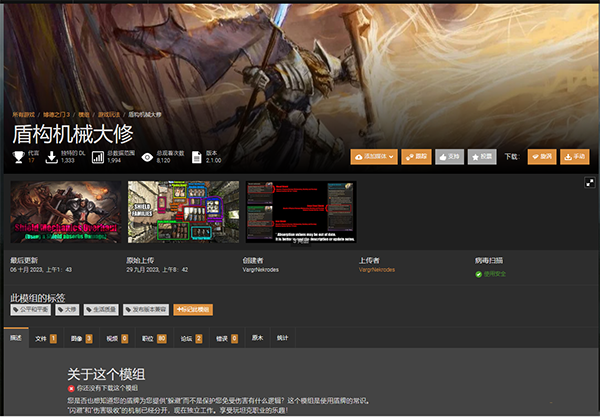This screenshot has height=417, width=600.
Task: Click the orange 标记此模组 tag-this-mod button
Action: (x=193, y=309)
